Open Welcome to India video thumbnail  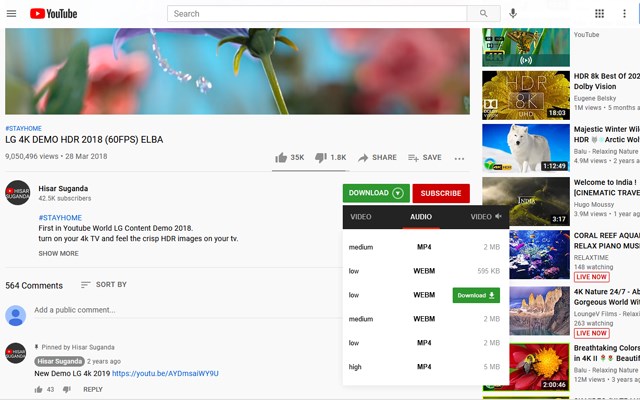coord(526,201)
